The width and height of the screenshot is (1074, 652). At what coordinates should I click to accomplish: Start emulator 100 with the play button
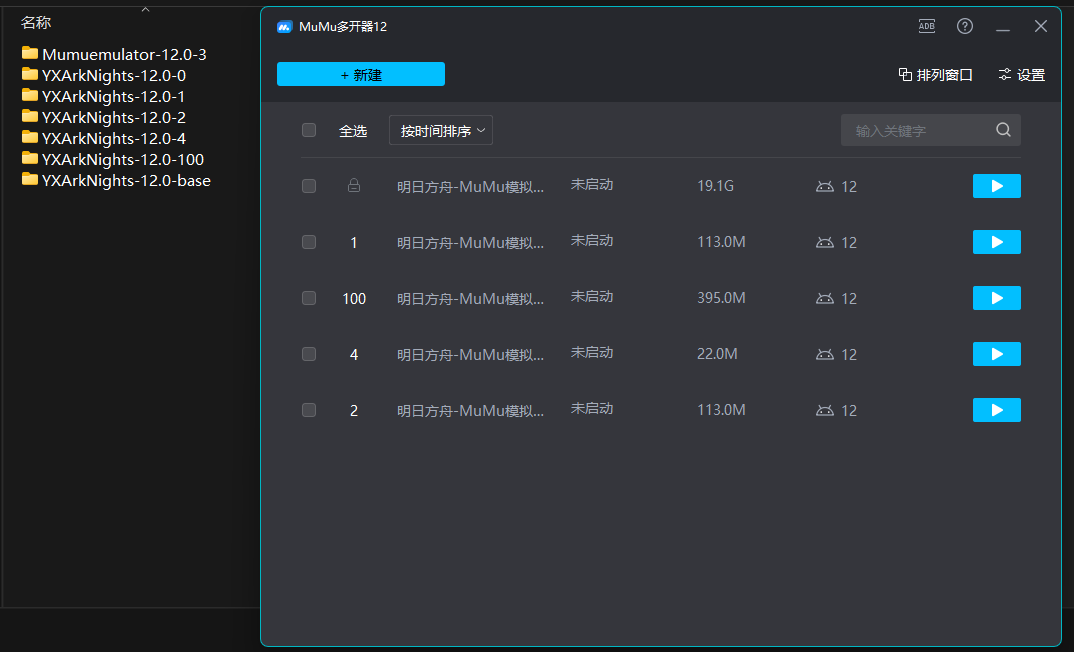point(997,298)
